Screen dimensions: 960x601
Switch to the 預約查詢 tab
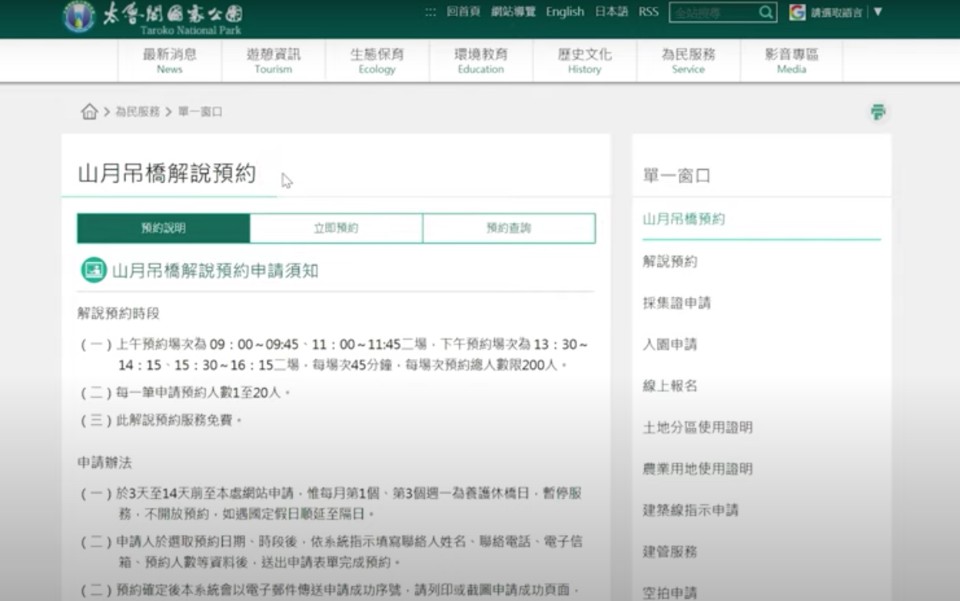coord(509,228)
